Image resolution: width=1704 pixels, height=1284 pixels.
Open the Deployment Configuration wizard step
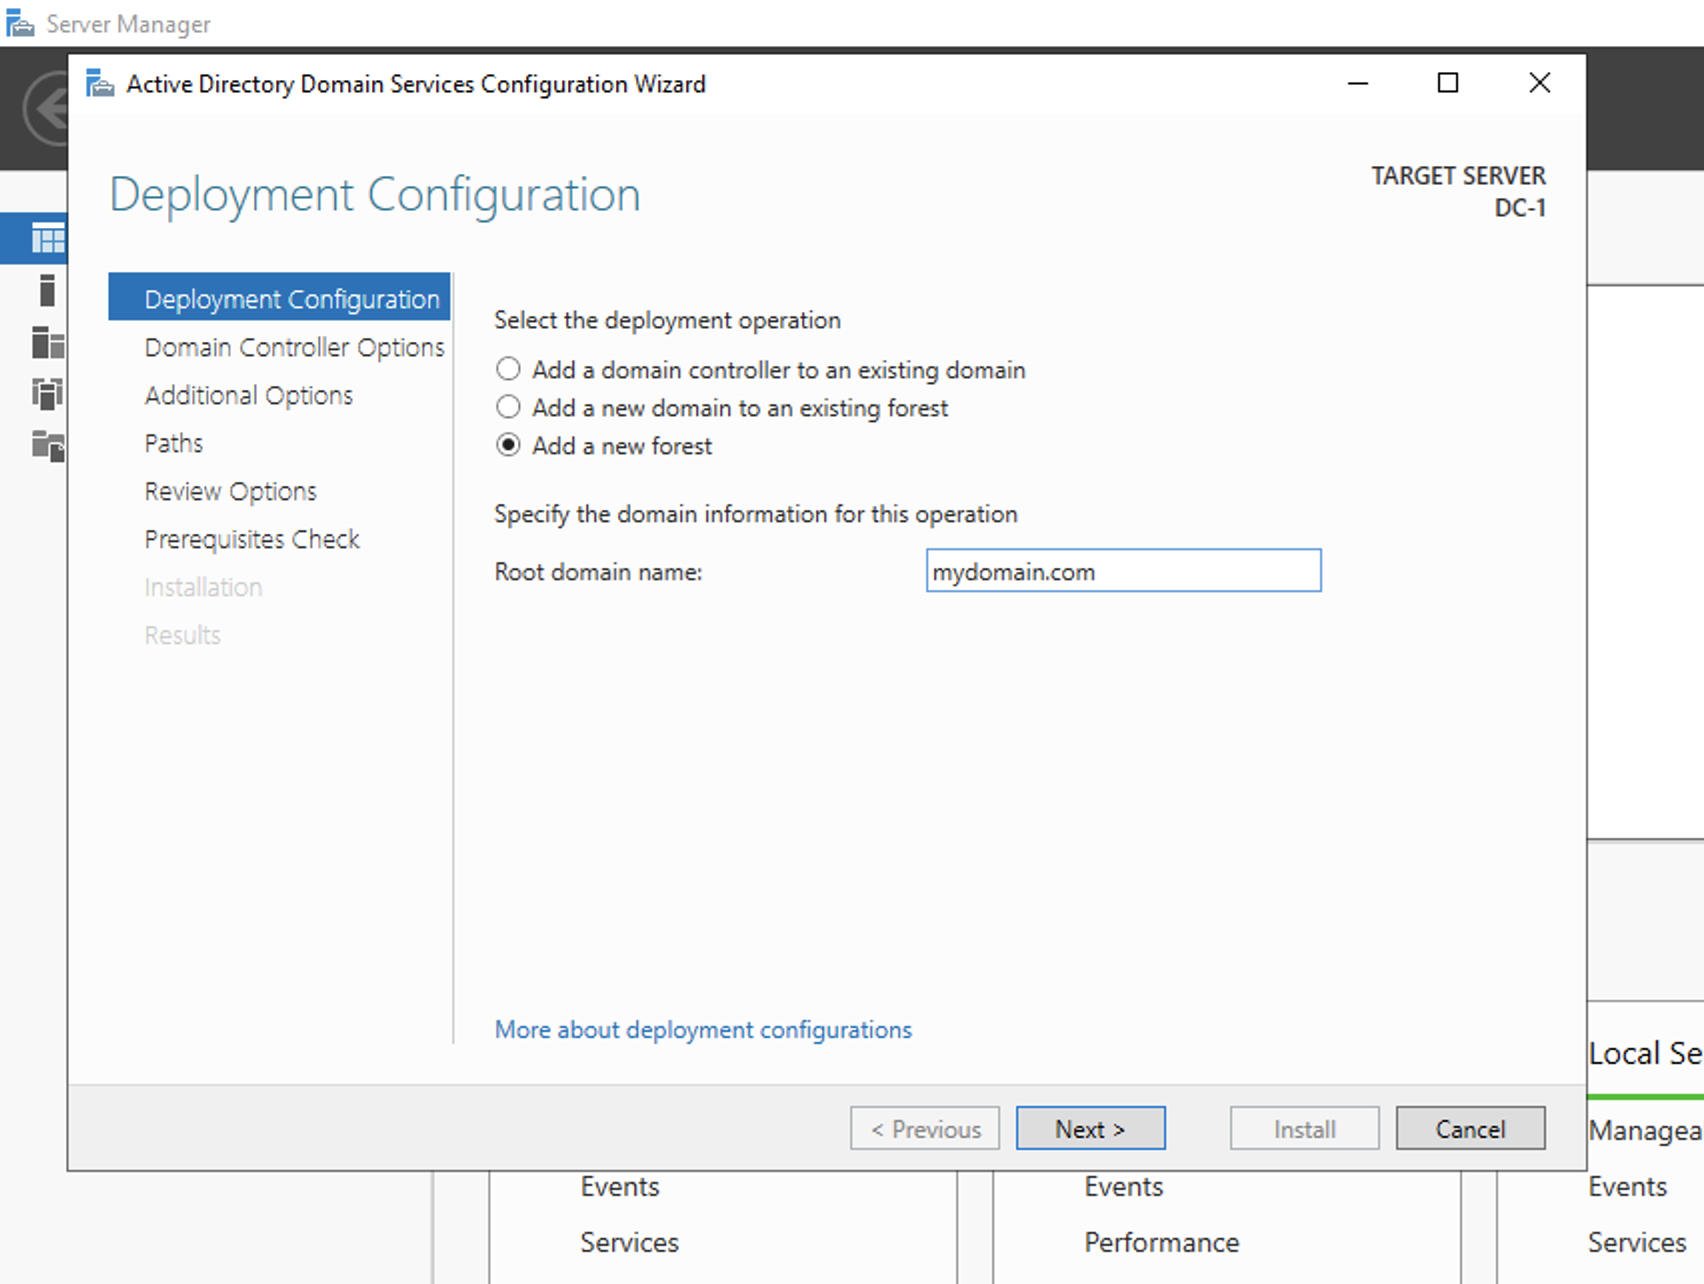[279, 298]
